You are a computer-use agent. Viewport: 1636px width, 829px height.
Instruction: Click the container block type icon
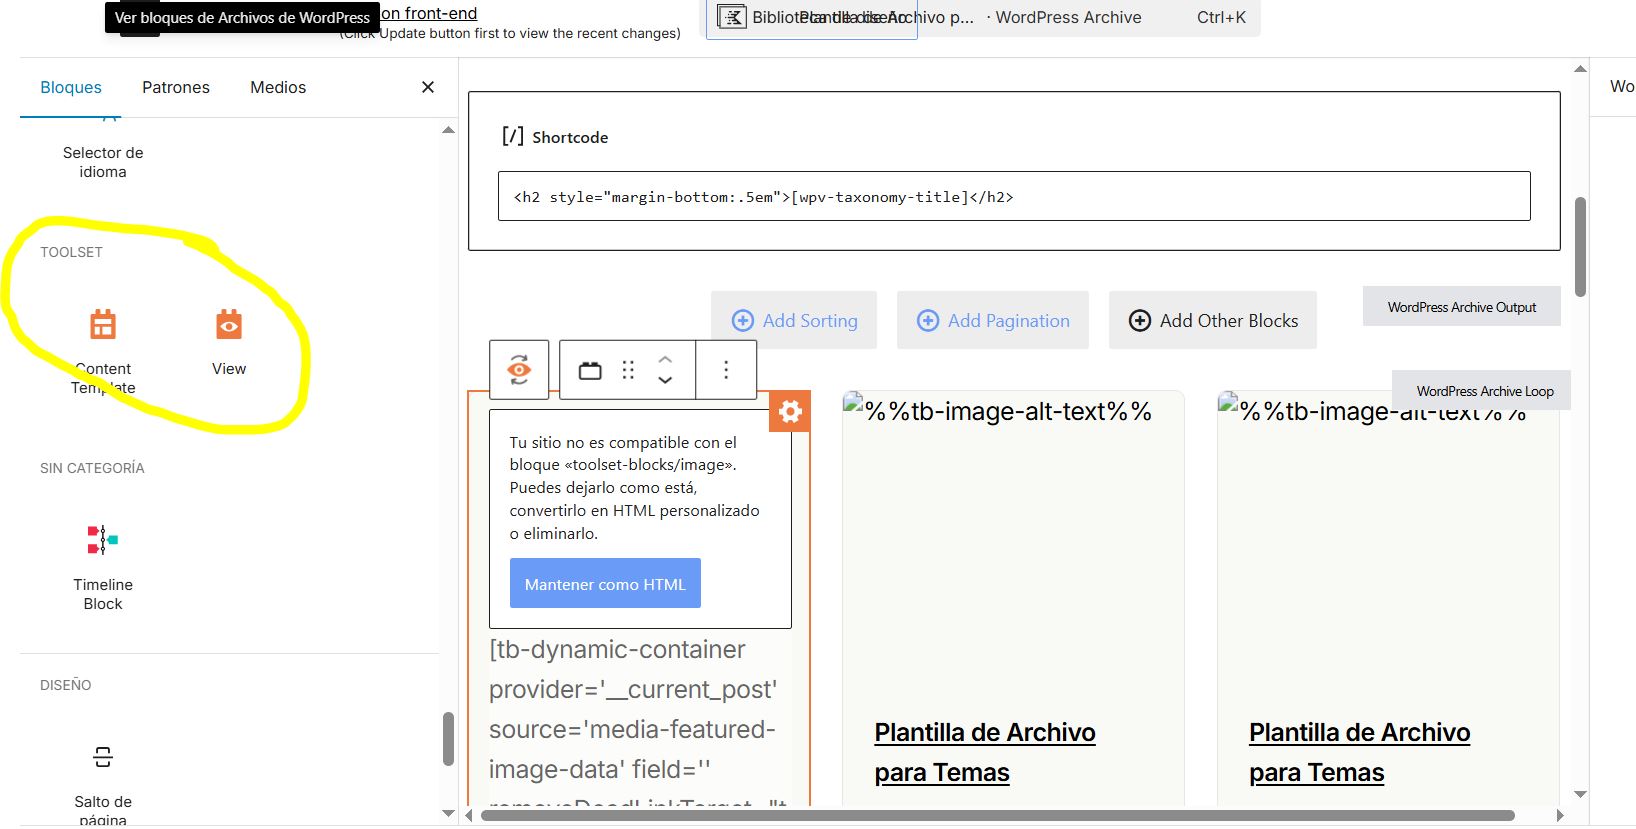click(x=590, y=370)
